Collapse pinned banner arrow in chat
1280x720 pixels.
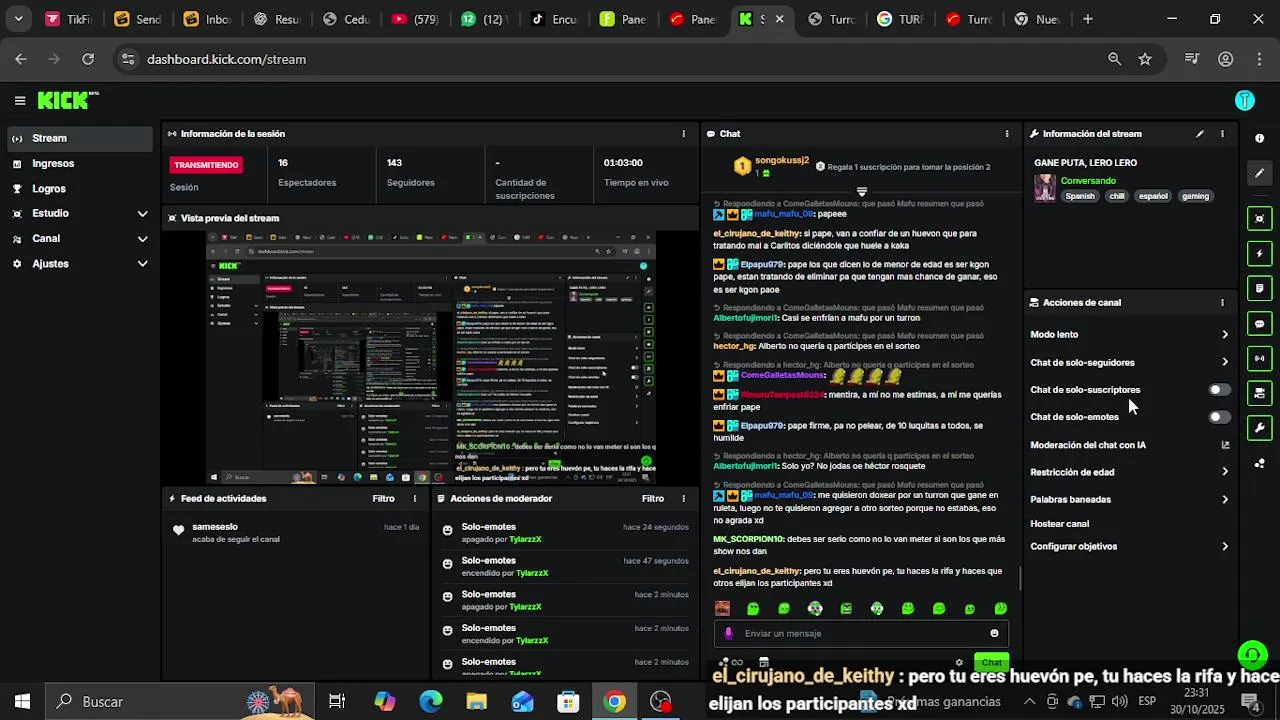click(x=861, y=191)
